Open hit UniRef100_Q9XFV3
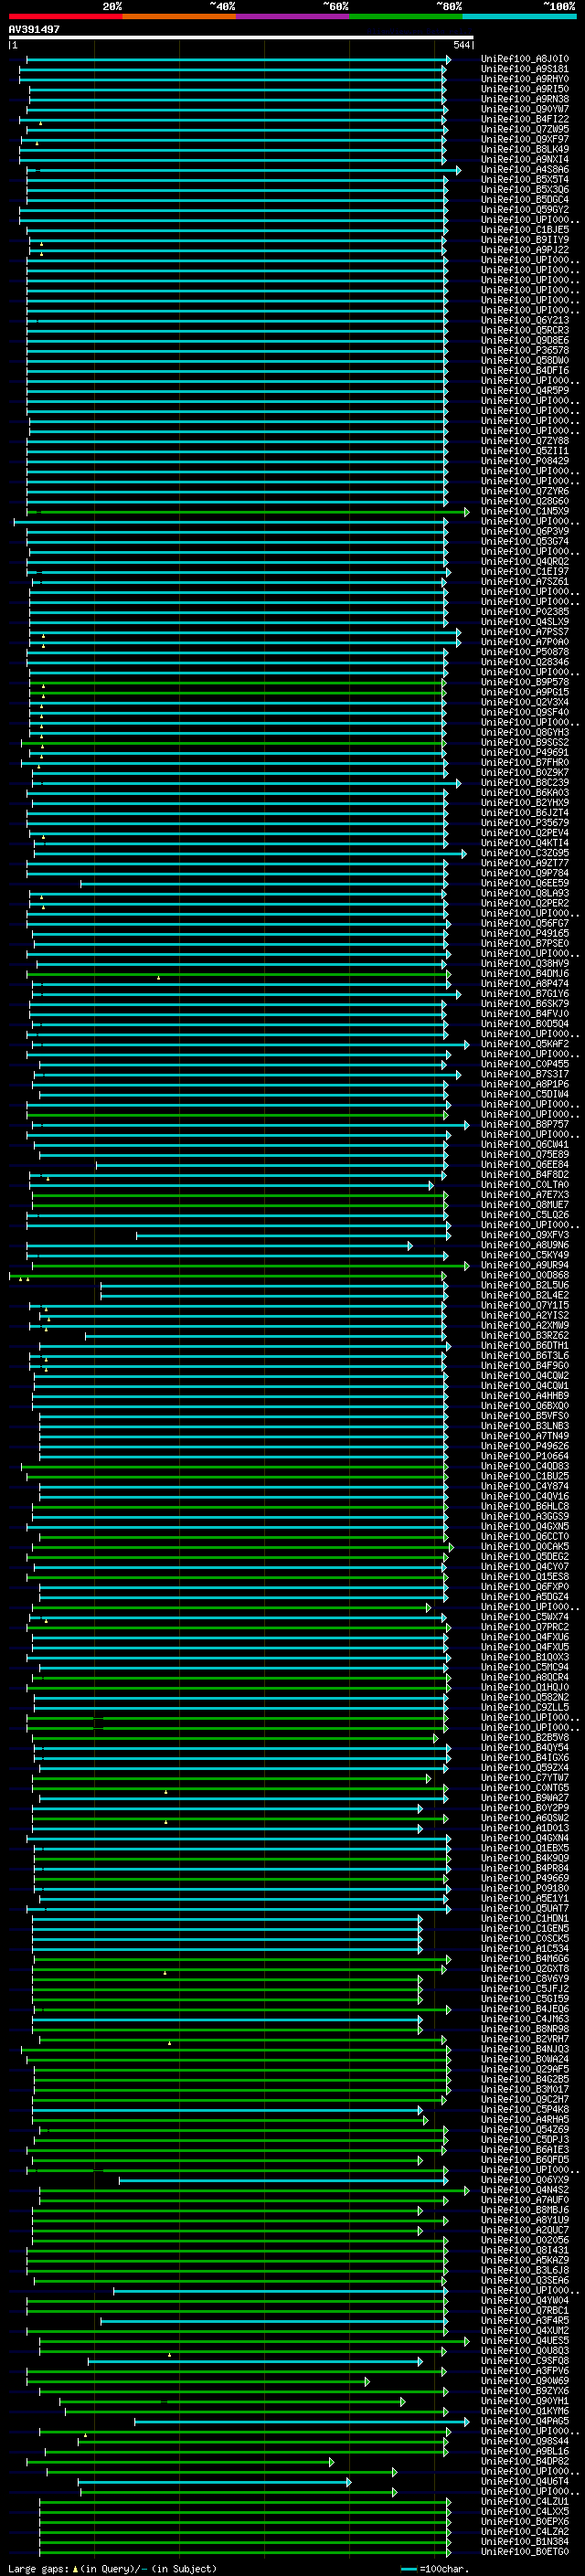Viewport: 585px width, 2576px height. pos(525,1235)
